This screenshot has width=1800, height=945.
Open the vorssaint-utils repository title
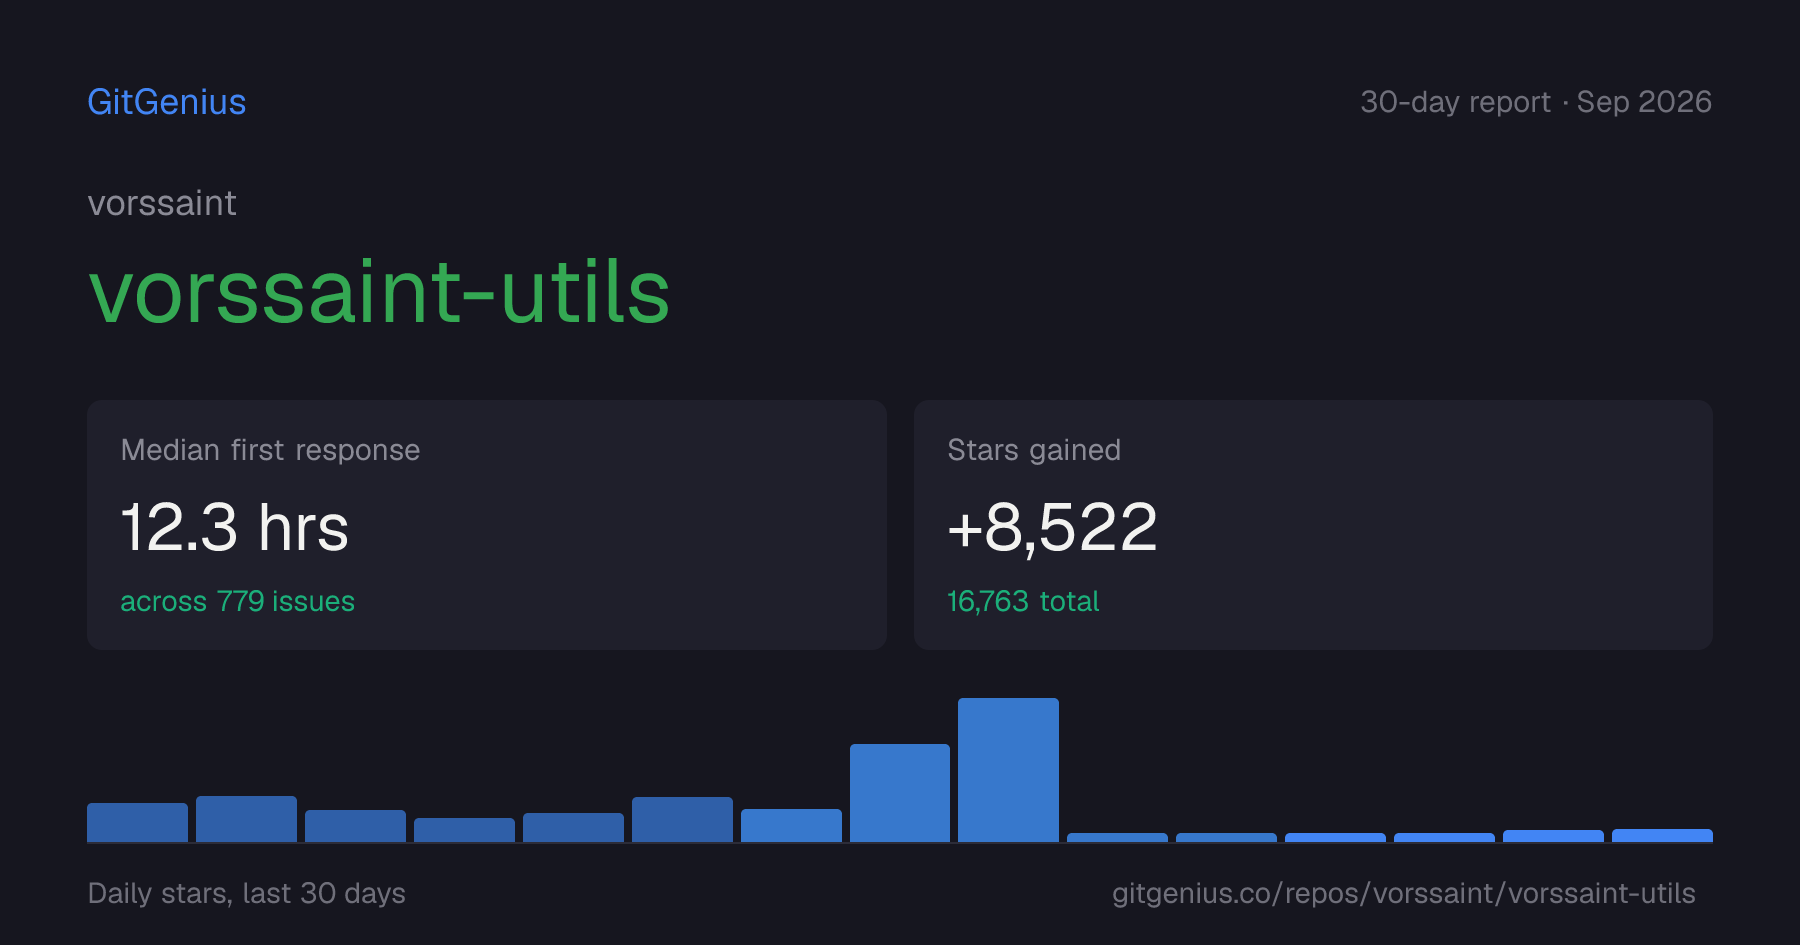click(x=379, y=292)
